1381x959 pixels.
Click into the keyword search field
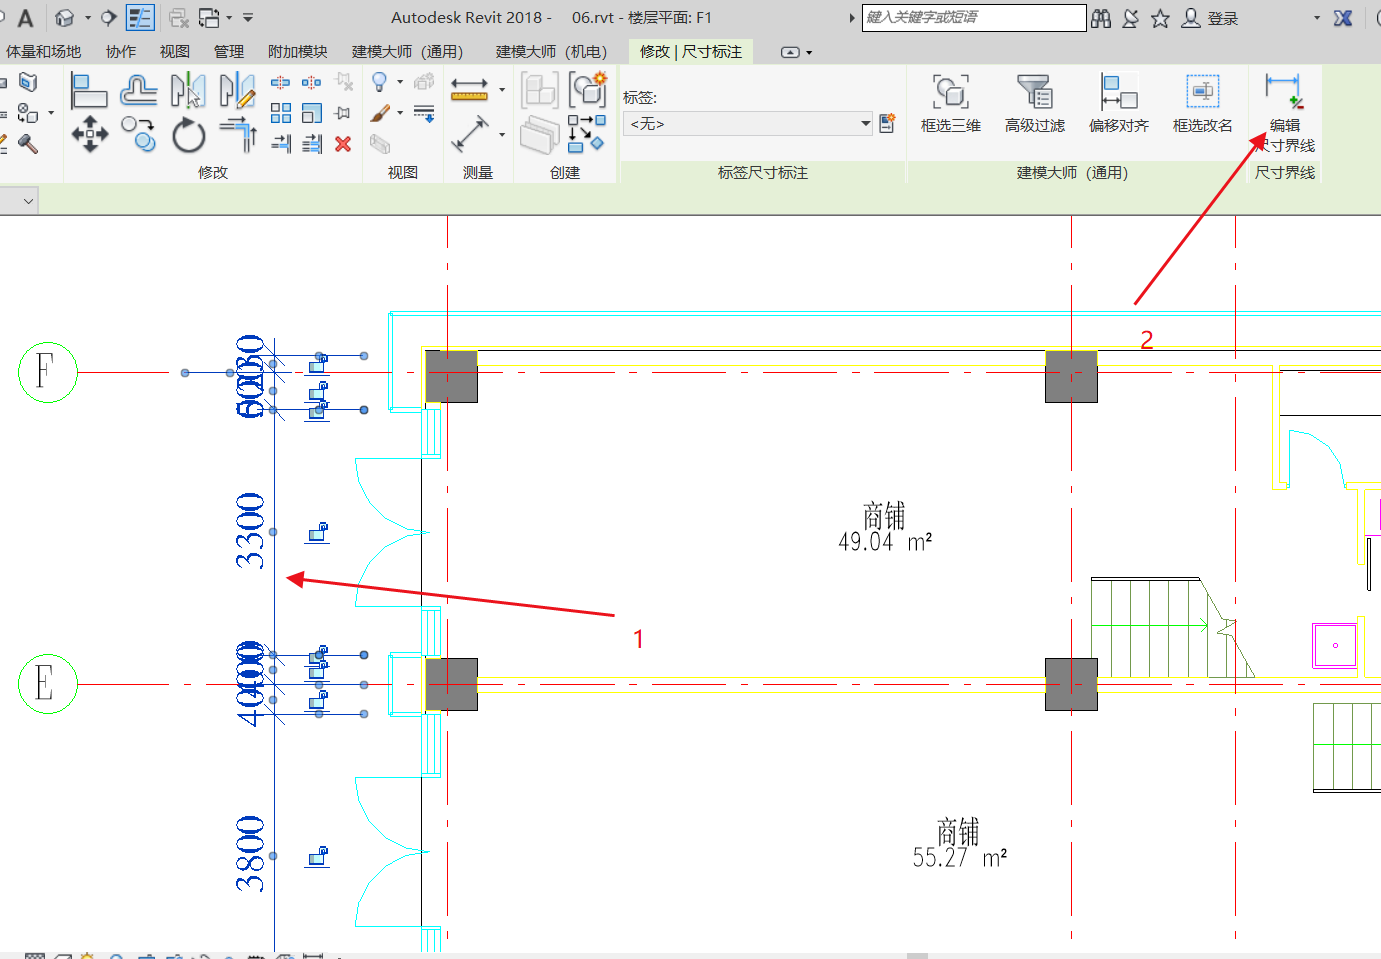(973, 18)
